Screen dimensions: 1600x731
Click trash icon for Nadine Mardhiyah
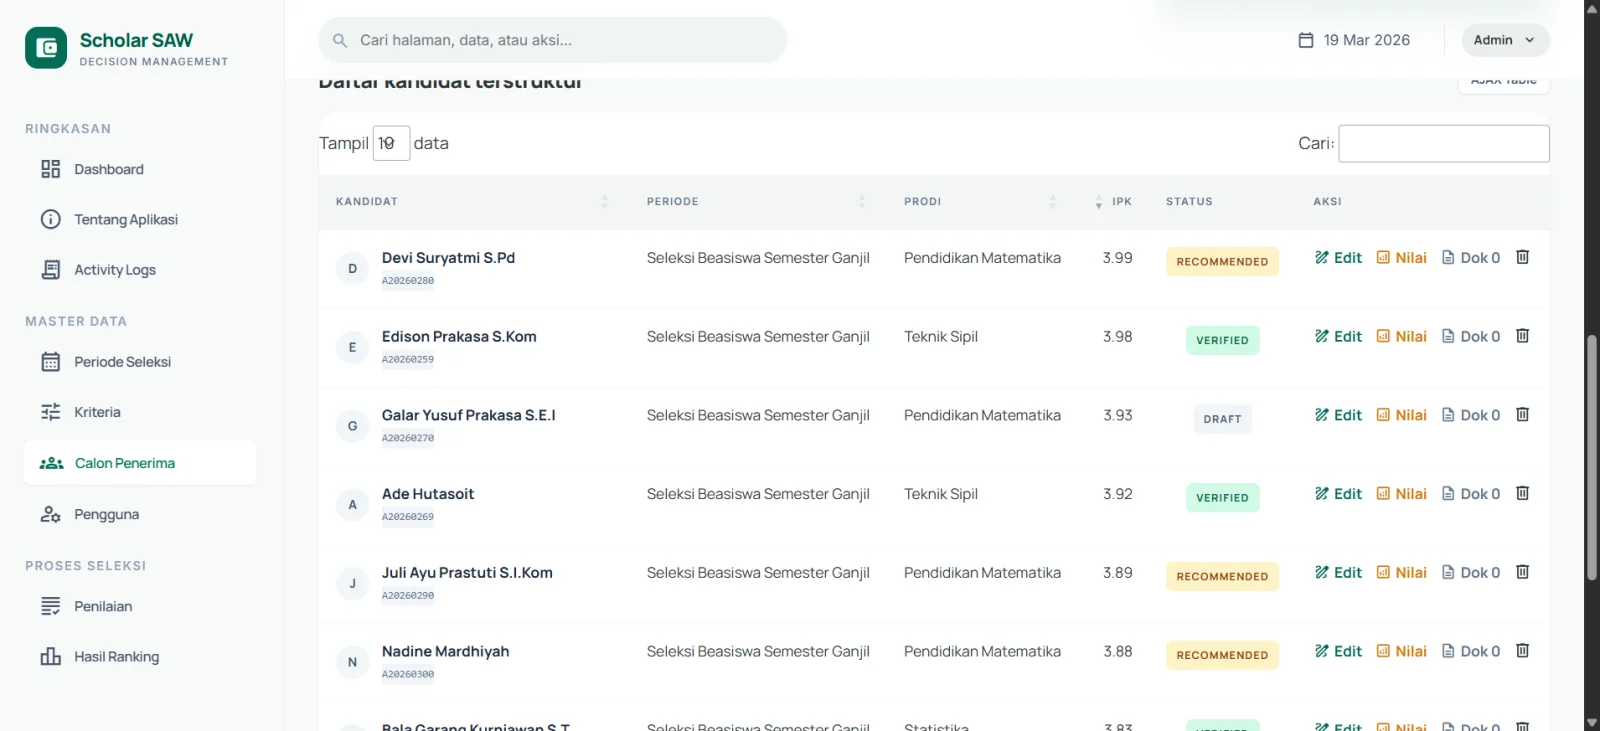1522,651
